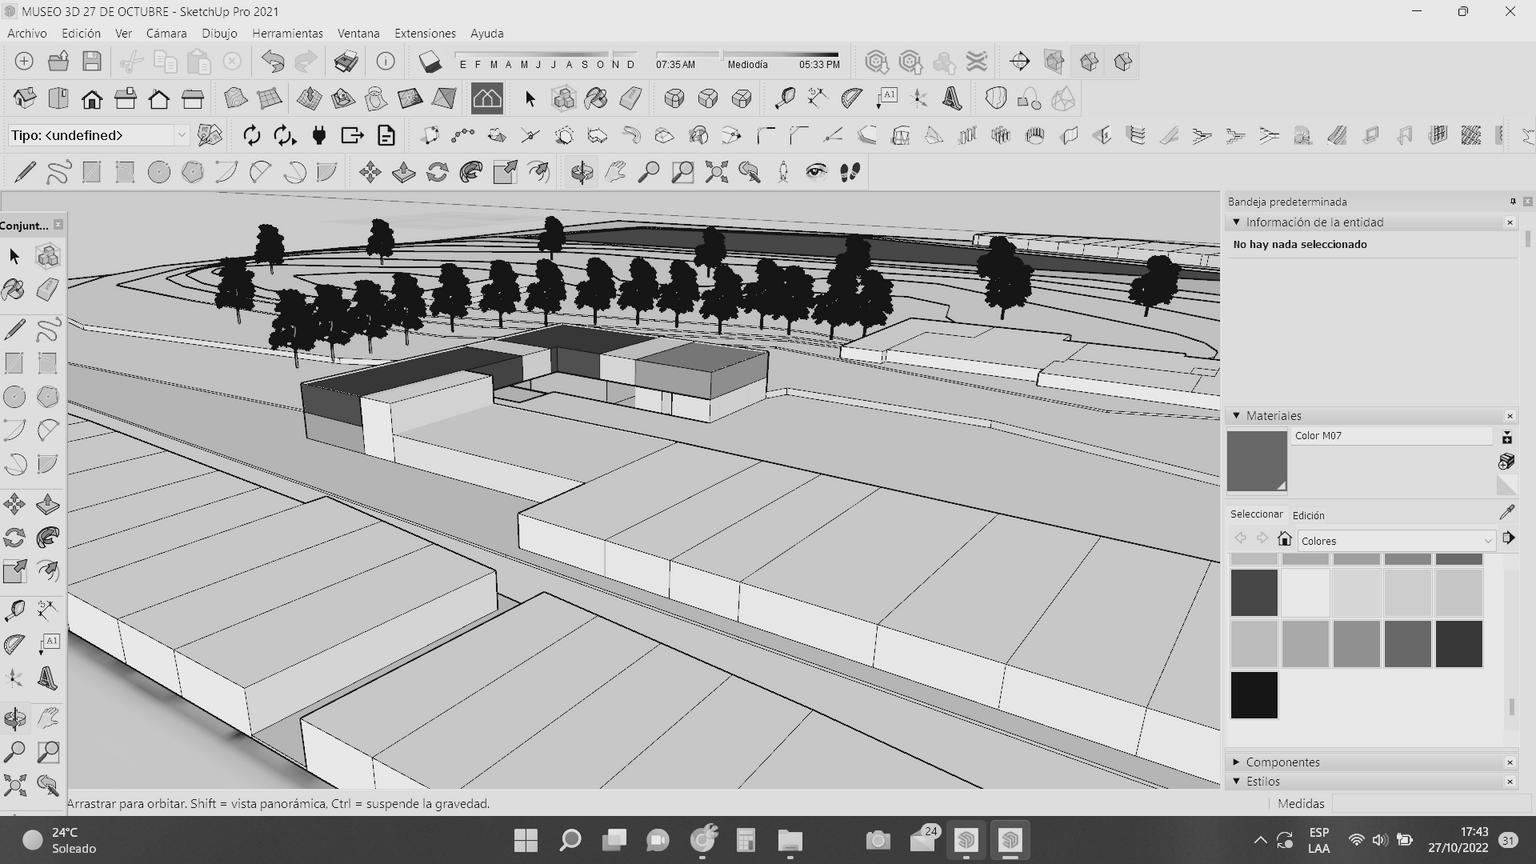This screenshot has height=864, width=1536.
Task: Switch to the Front view
Action: coord(92,99)
